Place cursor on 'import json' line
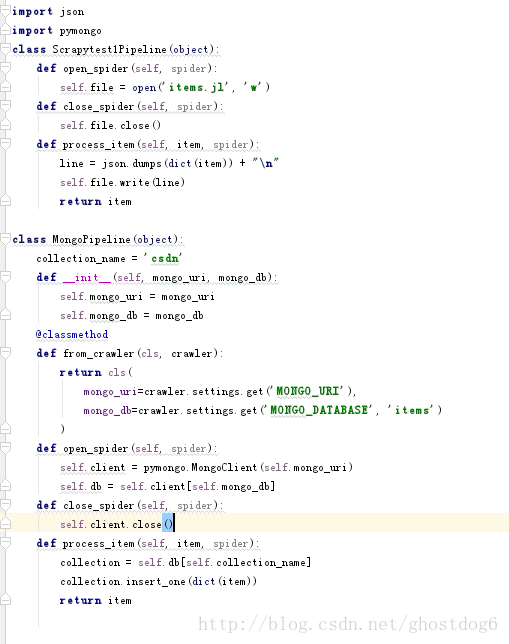 [48, 12]
